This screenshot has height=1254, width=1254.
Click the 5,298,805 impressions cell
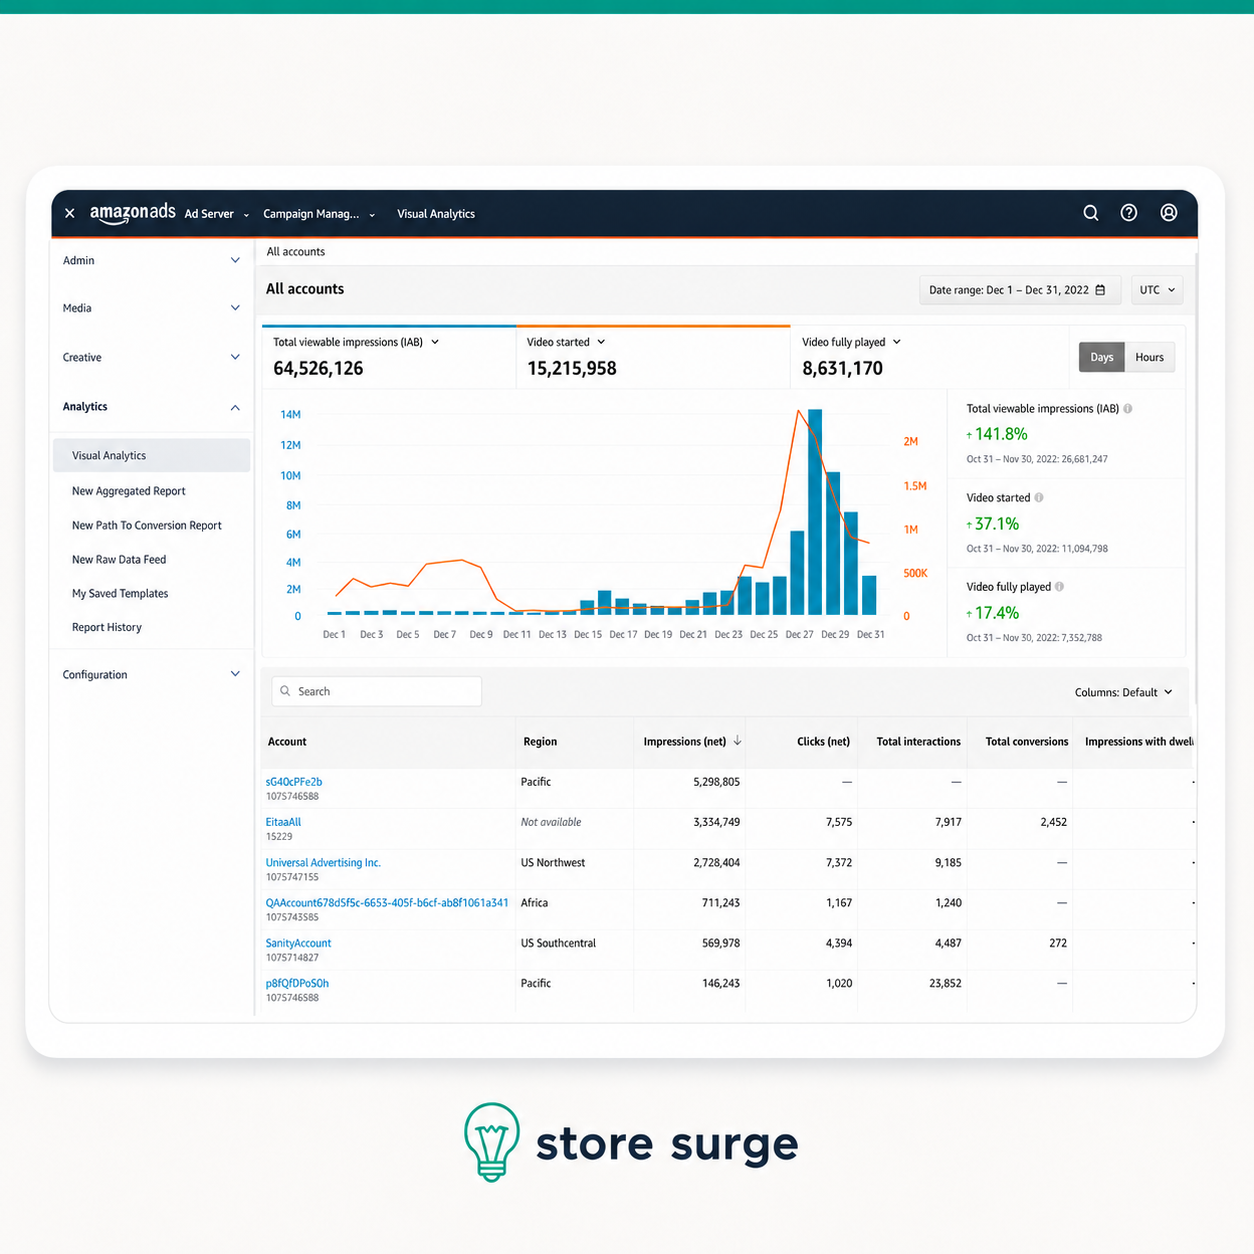tap(716, 782)
